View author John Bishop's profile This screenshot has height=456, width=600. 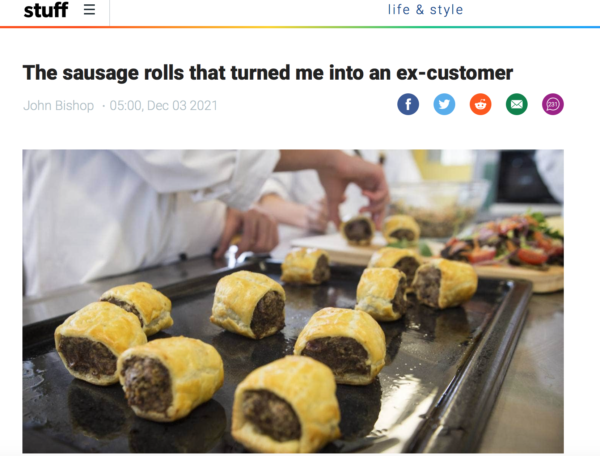pos(59,106)
